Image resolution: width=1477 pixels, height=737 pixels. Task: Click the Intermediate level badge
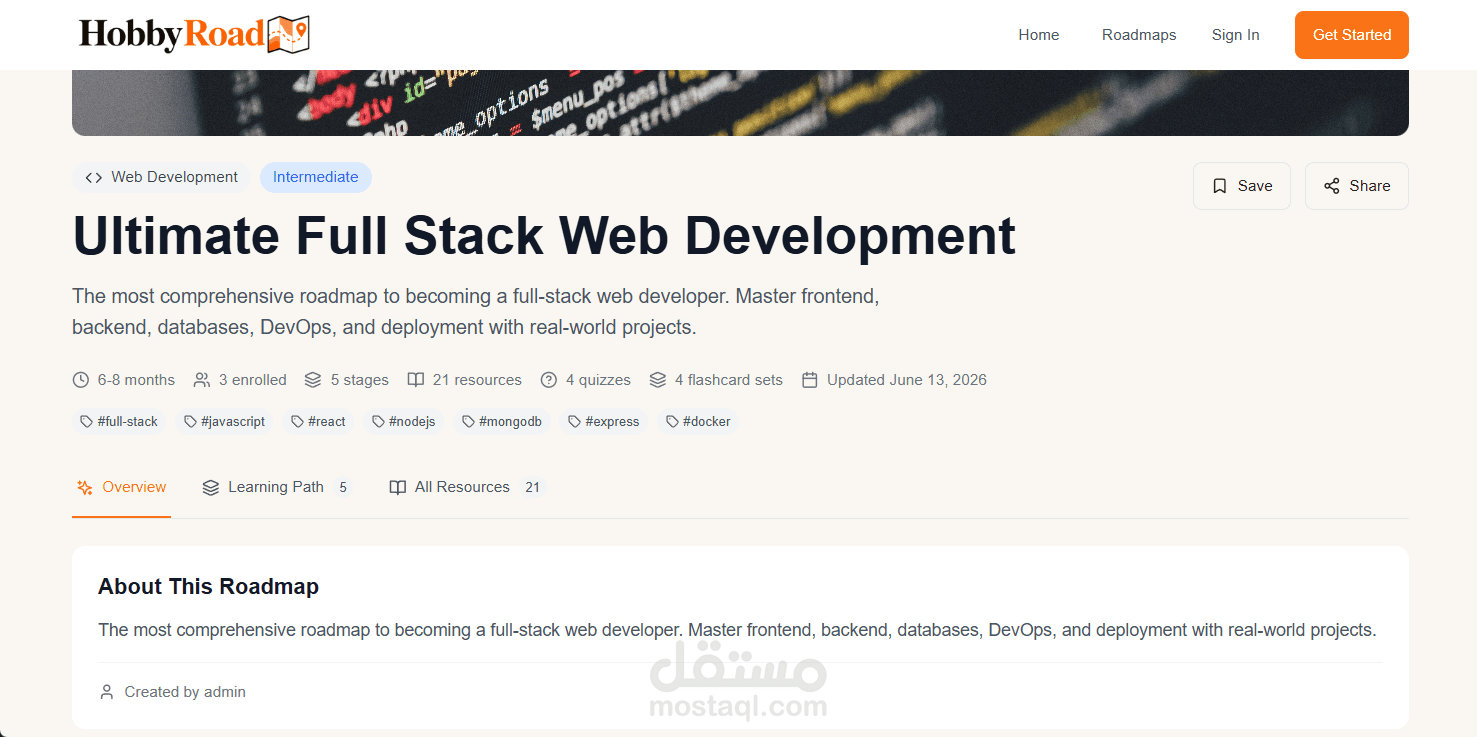point(316,177)
